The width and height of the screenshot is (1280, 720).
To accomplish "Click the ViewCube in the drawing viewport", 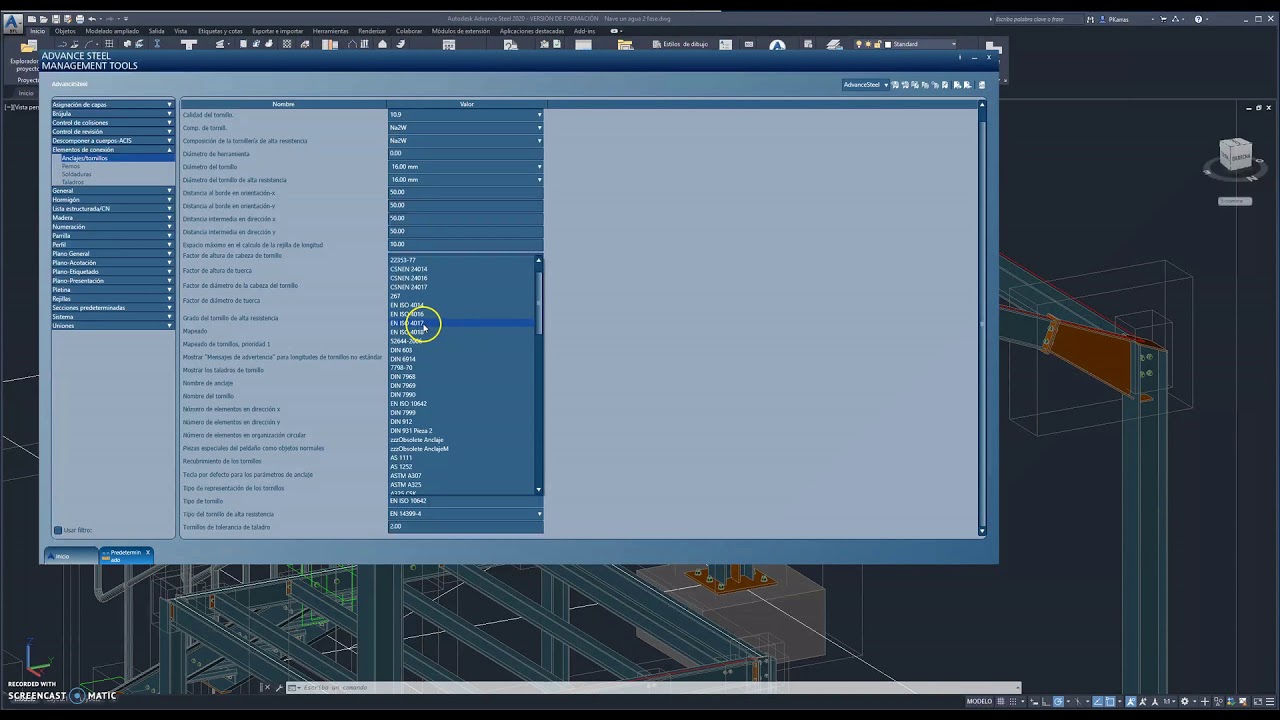I will coord(1236,156).
